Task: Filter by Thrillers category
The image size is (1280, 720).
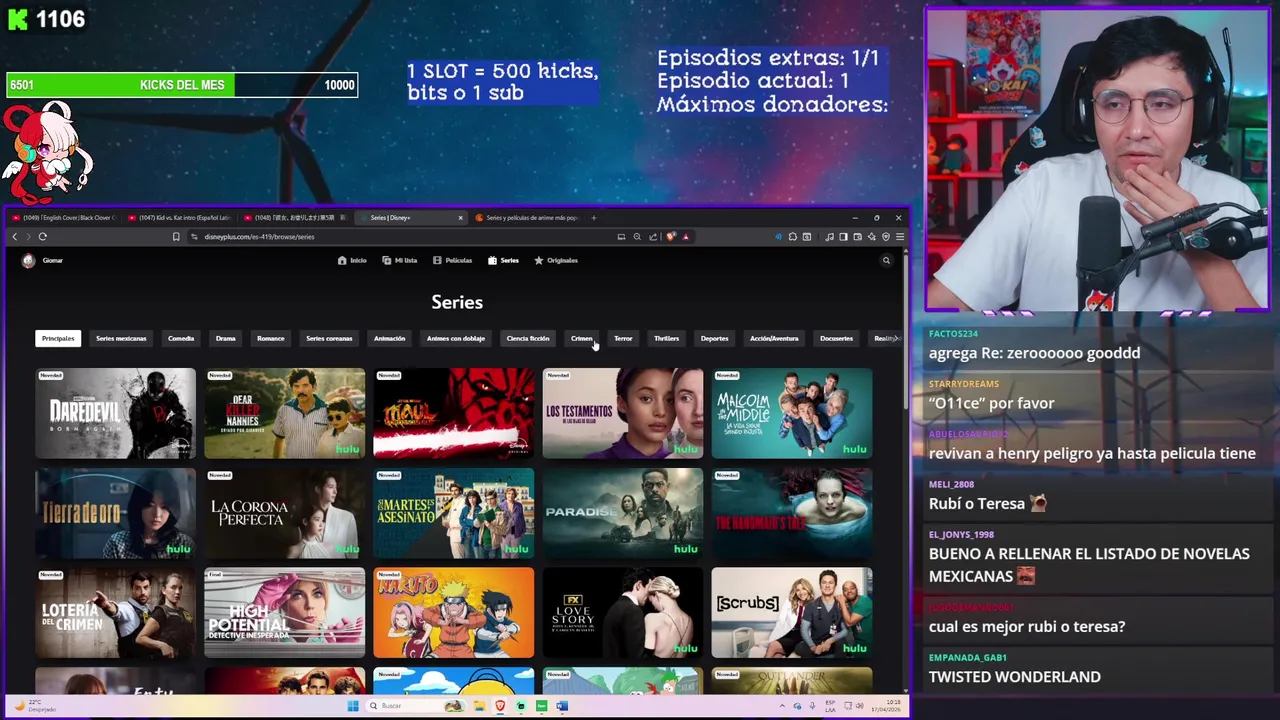Action: click(666, 338)
